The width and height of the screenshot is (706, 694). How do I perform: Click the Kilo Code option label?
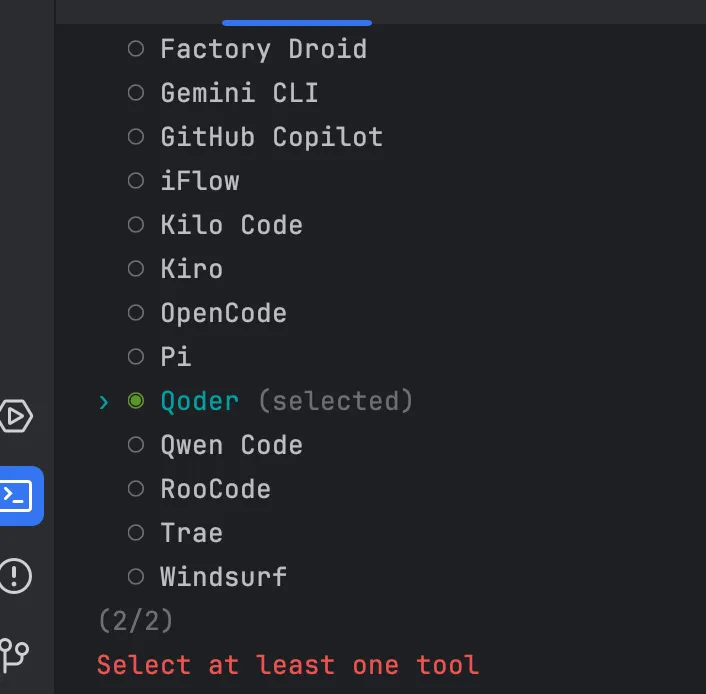231,225
